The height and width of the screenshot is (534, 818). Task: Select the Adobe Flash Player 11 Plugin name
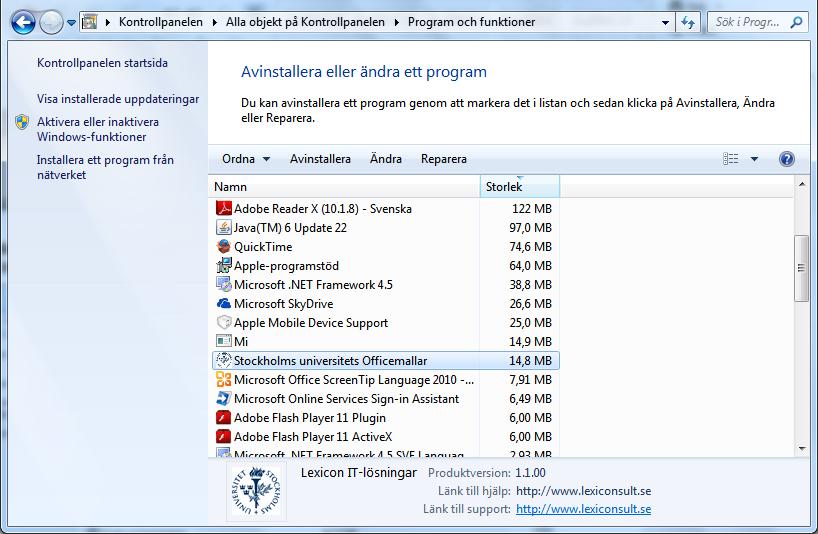pos(310,418)
